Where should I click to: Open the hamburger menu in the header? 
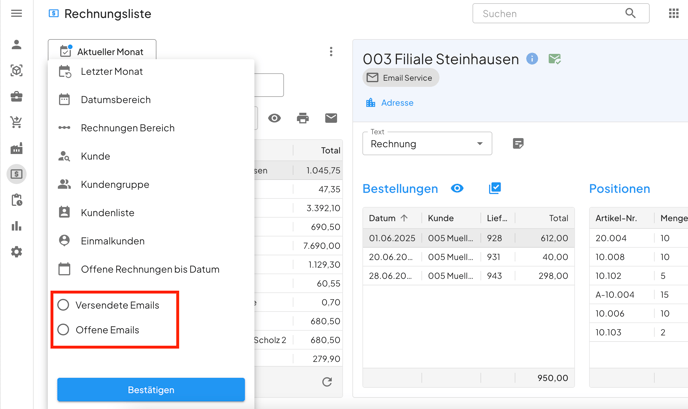point(16,14)
